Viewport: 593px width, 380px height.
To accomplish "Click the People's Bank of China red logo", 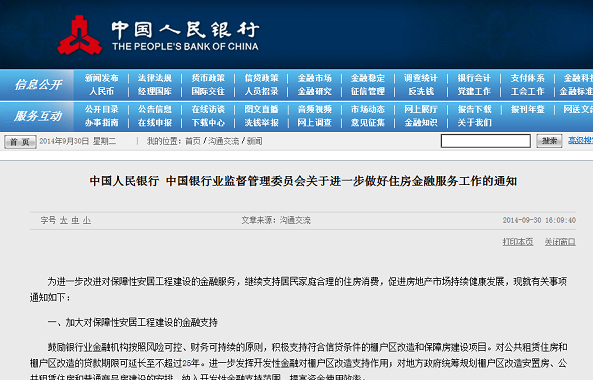I will coord(79,35).
